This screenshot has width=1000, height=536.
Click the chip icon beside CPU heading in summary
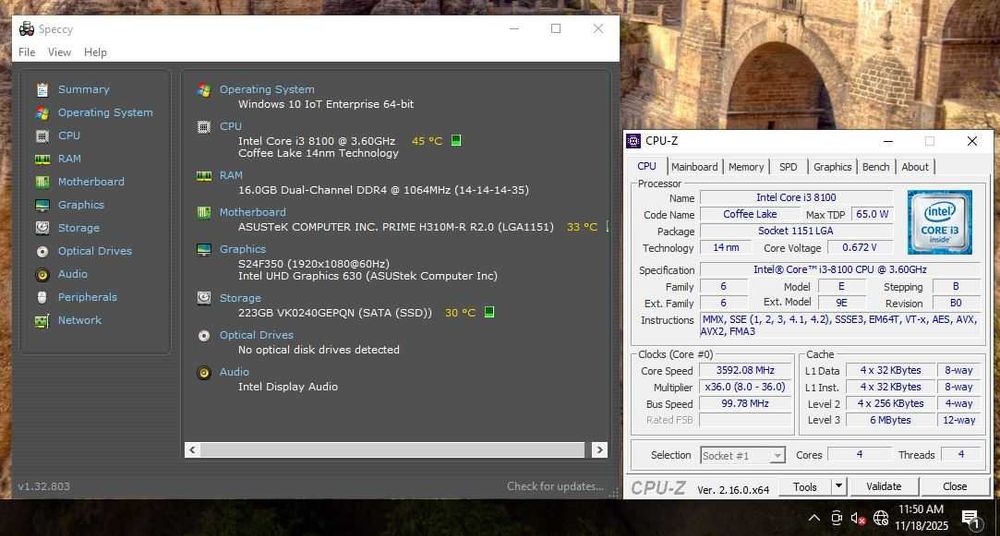click(x=204, y=127)
